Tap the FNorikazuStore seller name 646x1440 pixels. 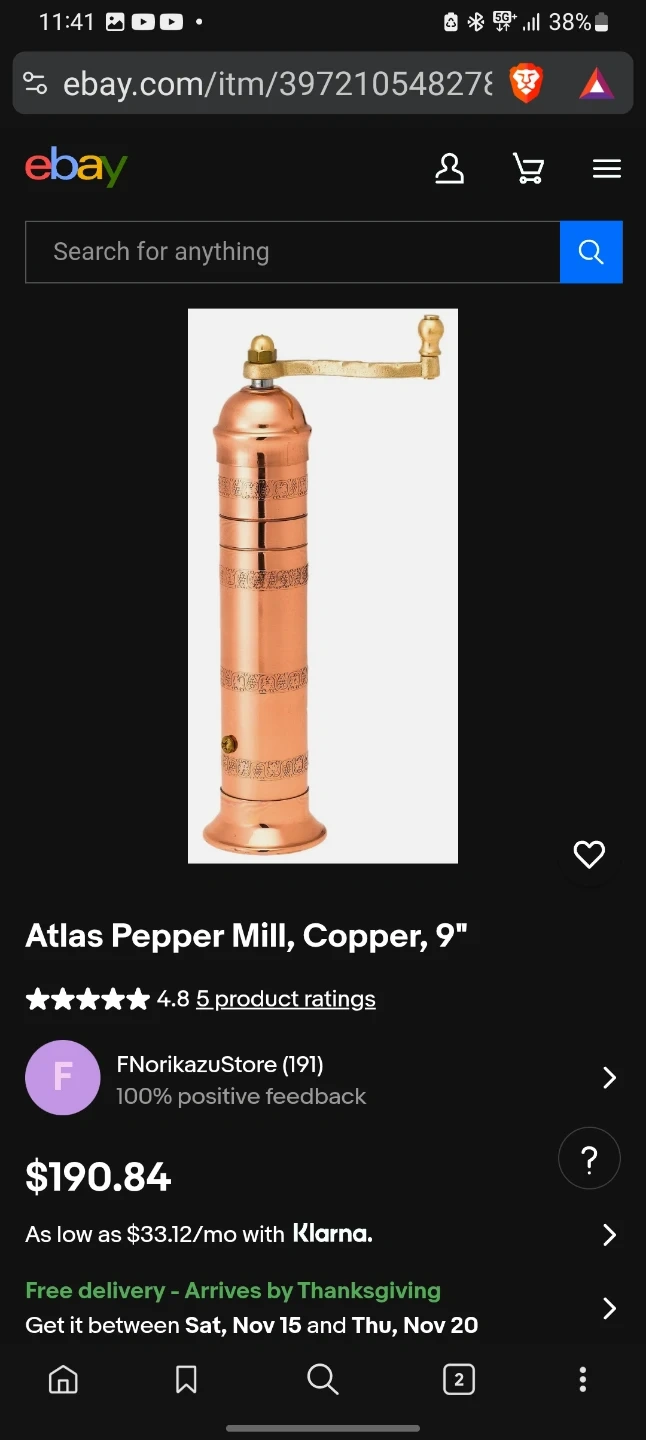point(220,1064)
